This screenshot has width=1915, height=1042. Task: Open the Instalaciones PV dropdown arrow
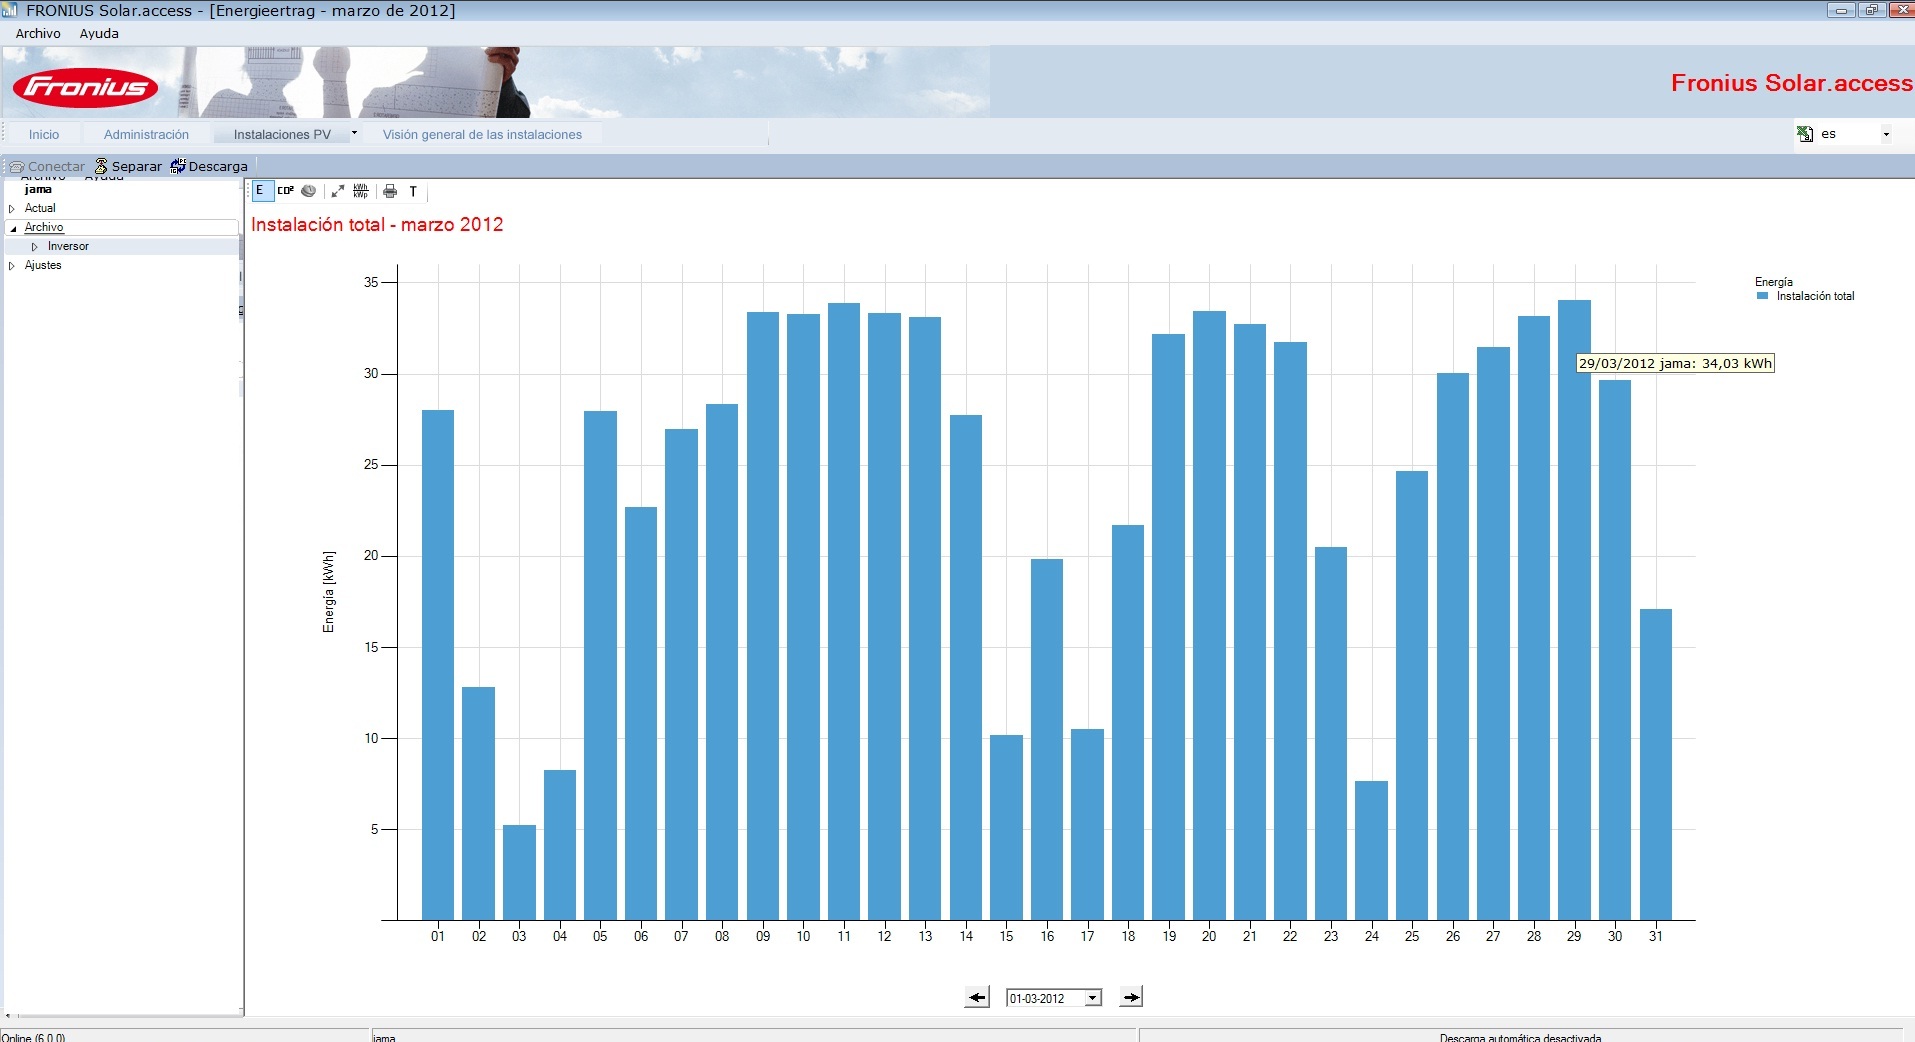(354, 133)
